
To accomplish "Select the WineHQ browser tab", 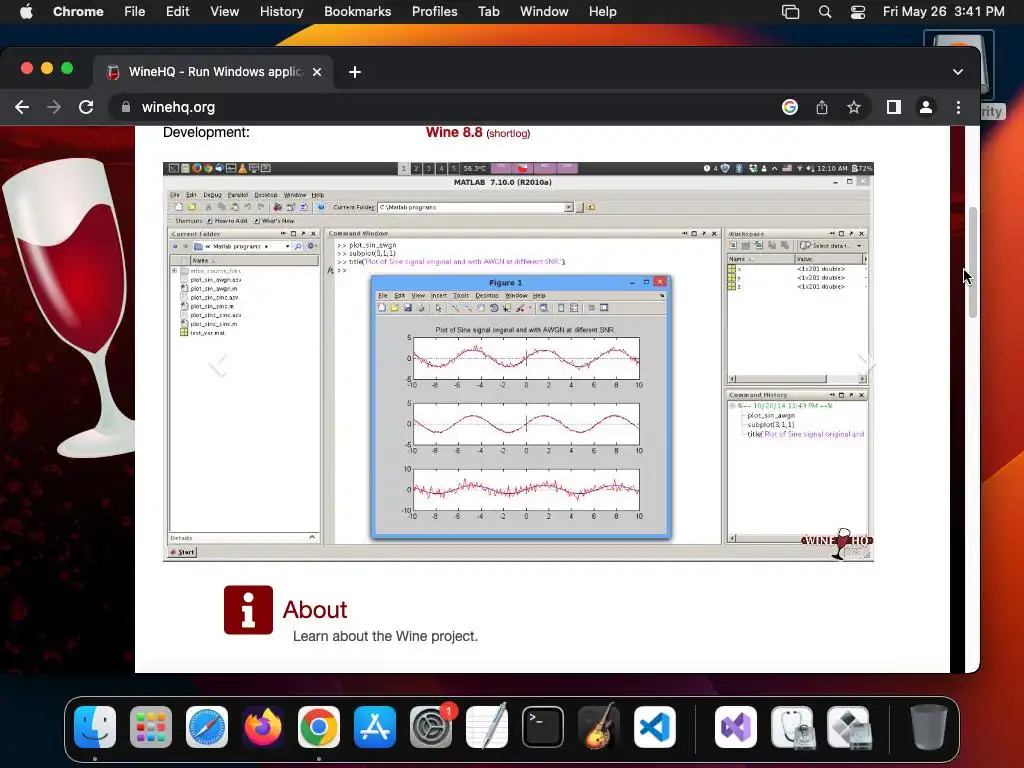I will pyautogui.click(x=214, y=72).
